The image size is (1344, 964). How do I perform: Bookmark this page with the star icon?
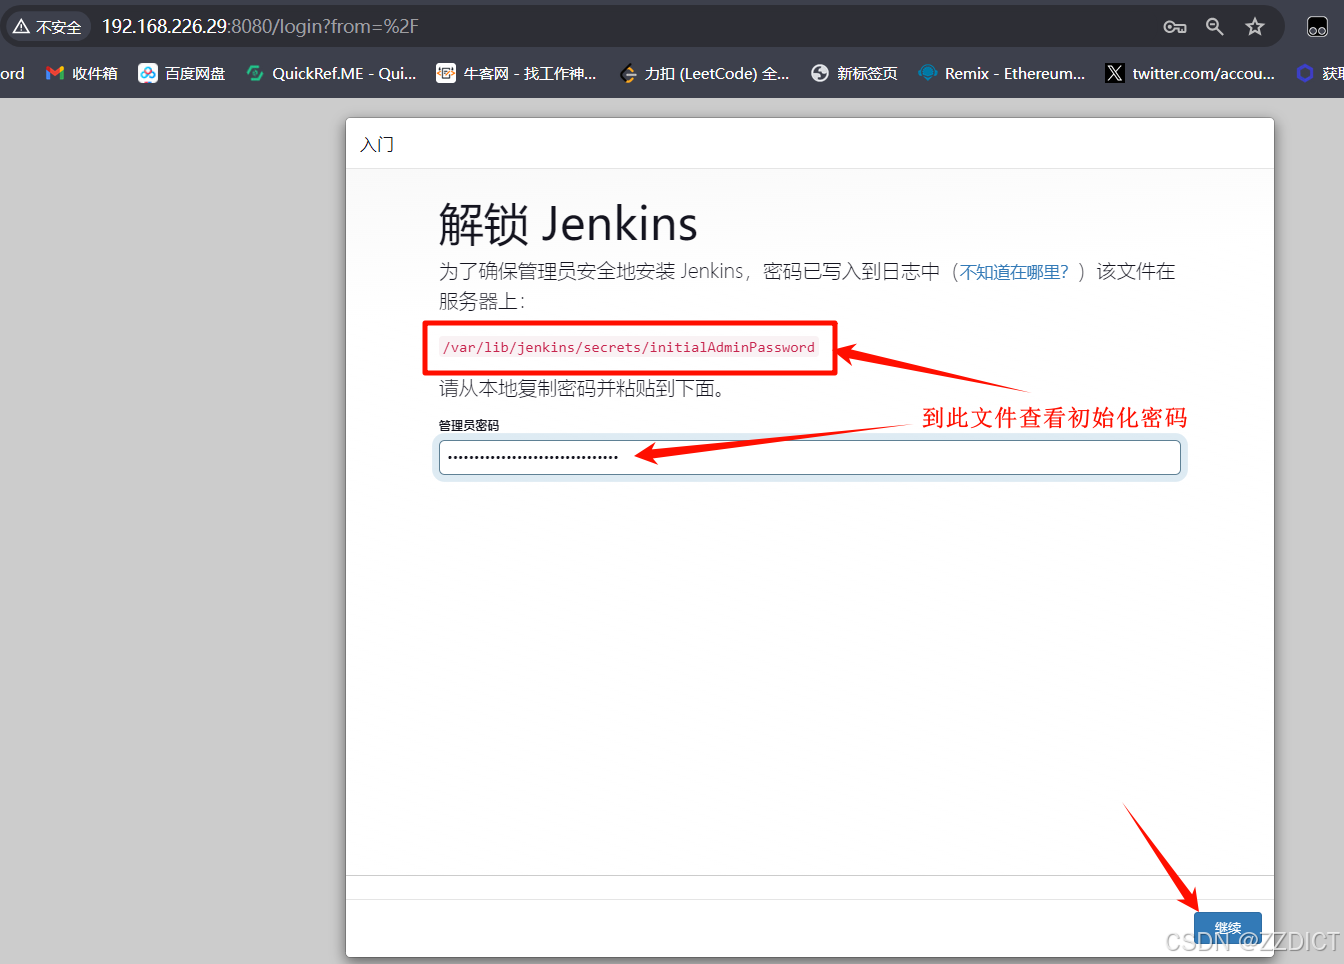point(1255,27)
